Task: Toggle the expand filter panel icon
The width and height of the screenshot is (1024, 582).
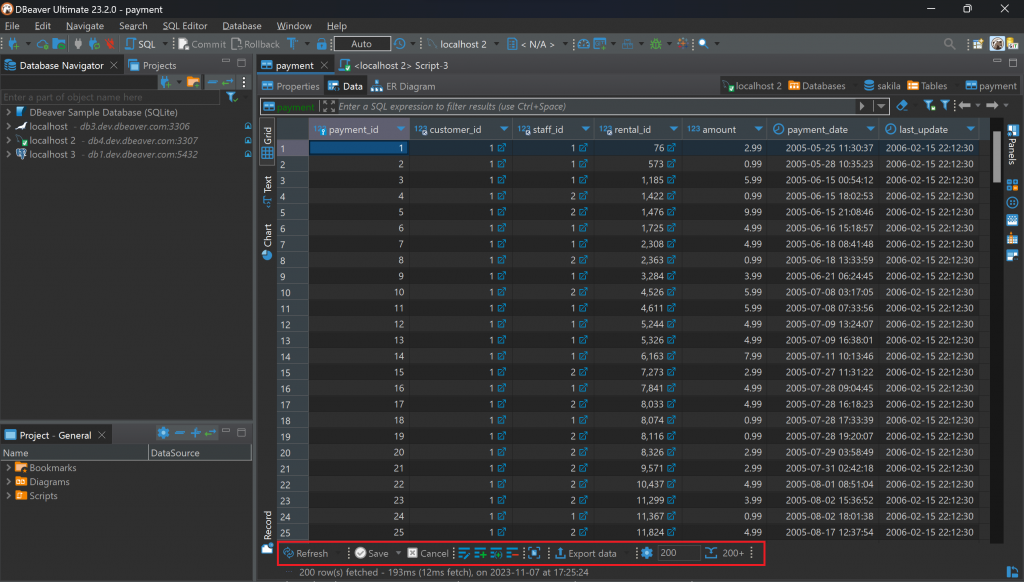Action: 328,106
